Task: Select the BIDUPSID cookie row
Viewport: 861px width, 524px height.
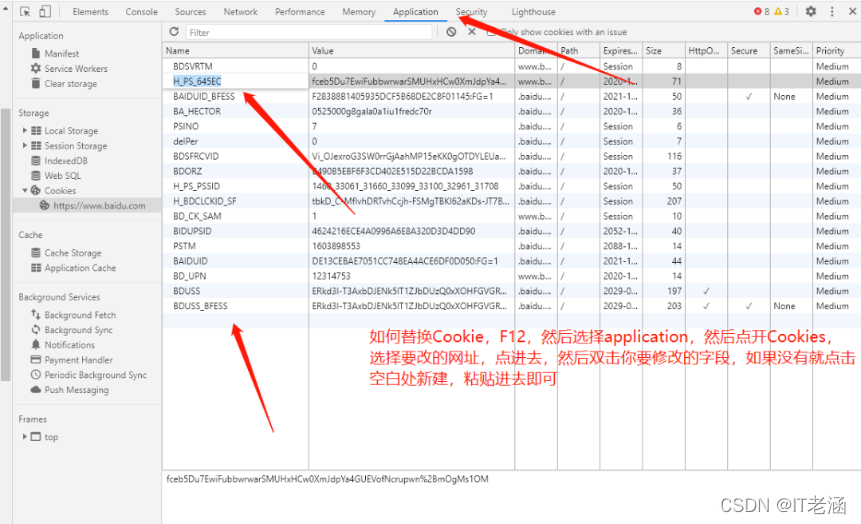Action: point(511,231)
